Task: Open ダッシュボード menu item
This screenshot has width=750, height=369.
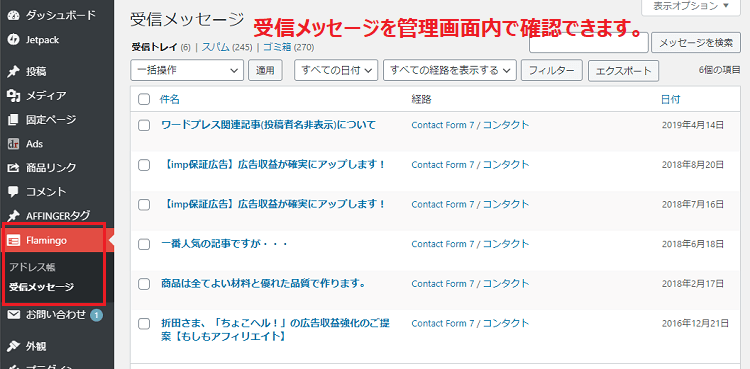Action: click(61, 15)
